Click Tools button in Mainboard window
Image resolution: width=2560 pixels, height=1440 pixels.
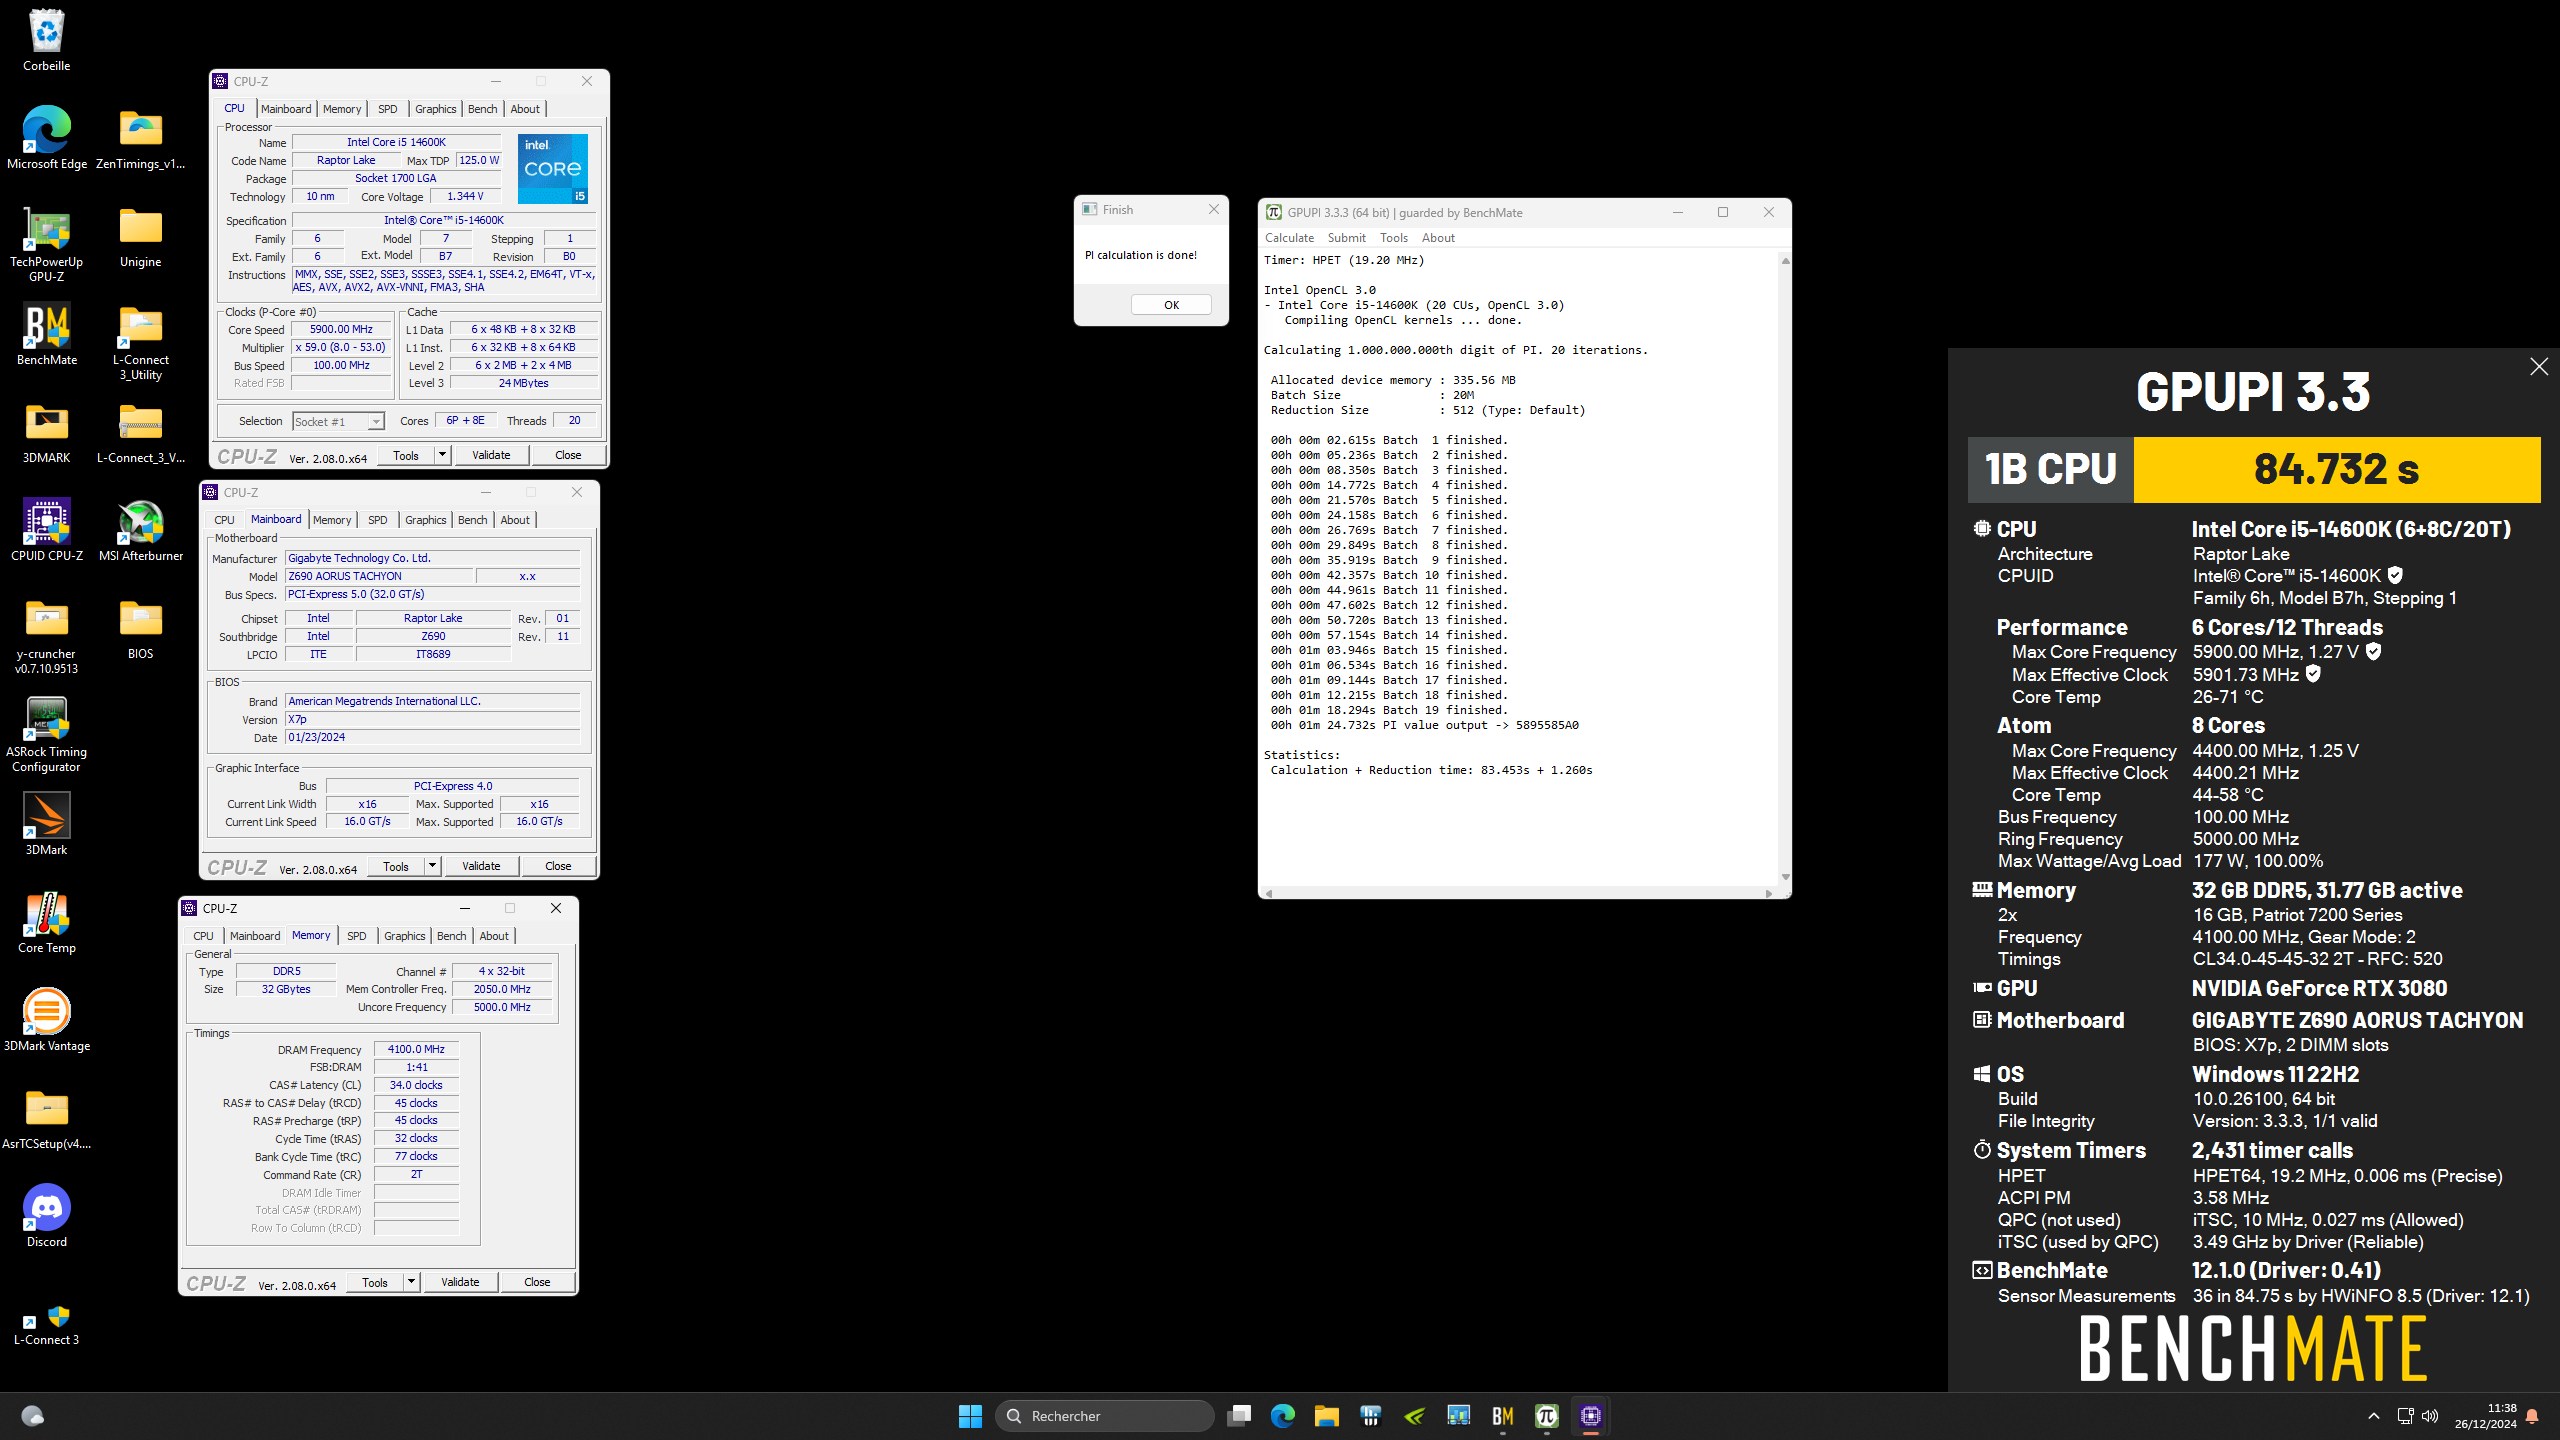coord(396,866)
